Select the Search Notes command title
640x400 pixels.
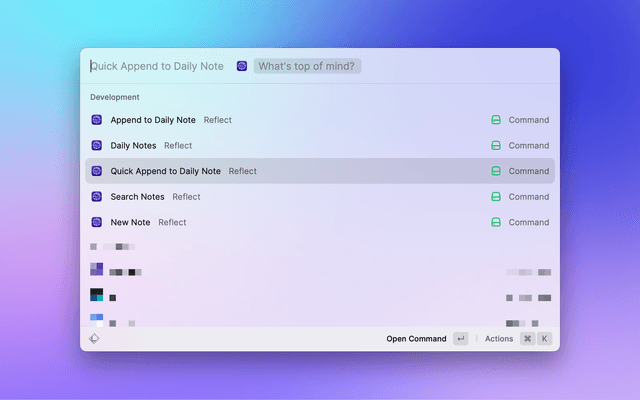(x=137, y=197)
